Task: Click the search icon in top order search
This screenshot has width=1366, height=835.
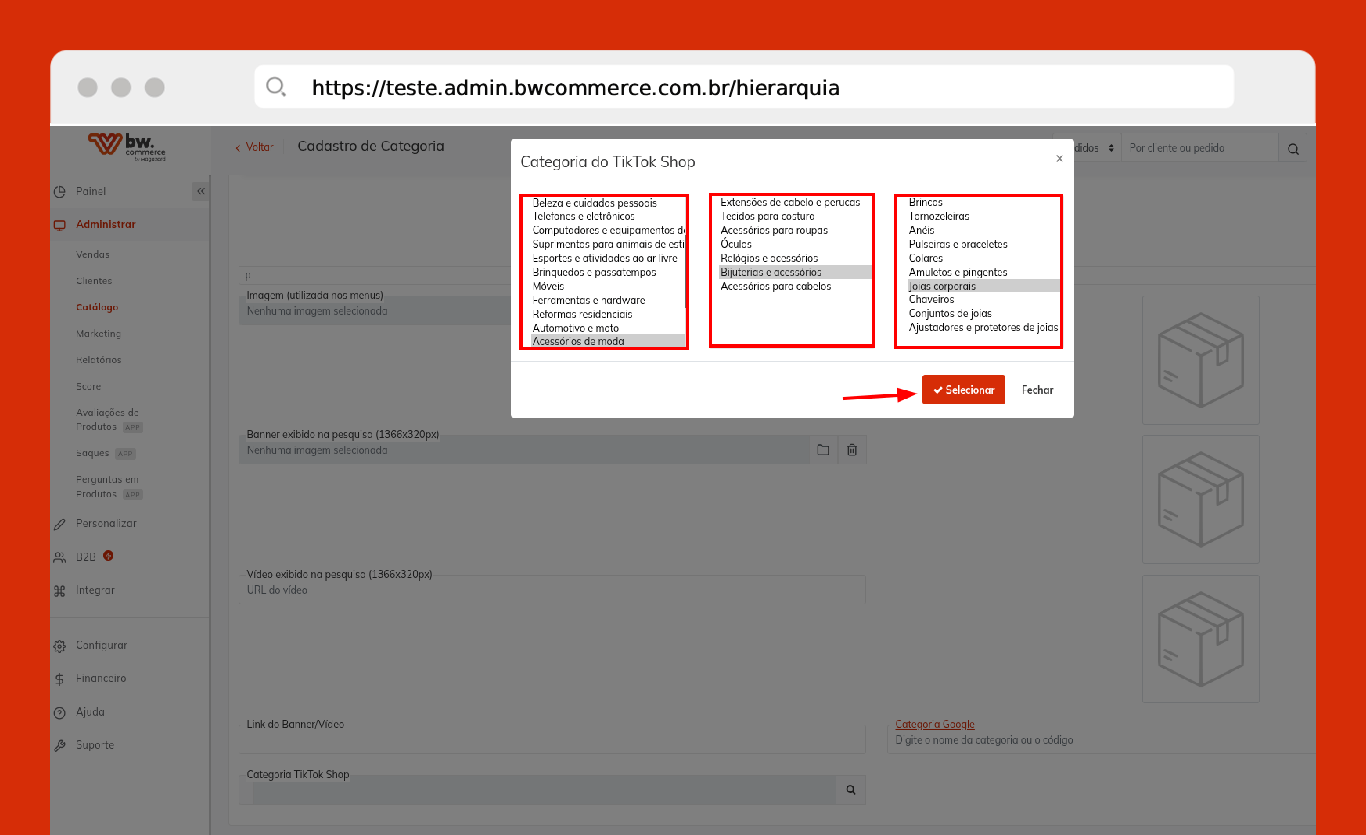Action: (1293, 148)
